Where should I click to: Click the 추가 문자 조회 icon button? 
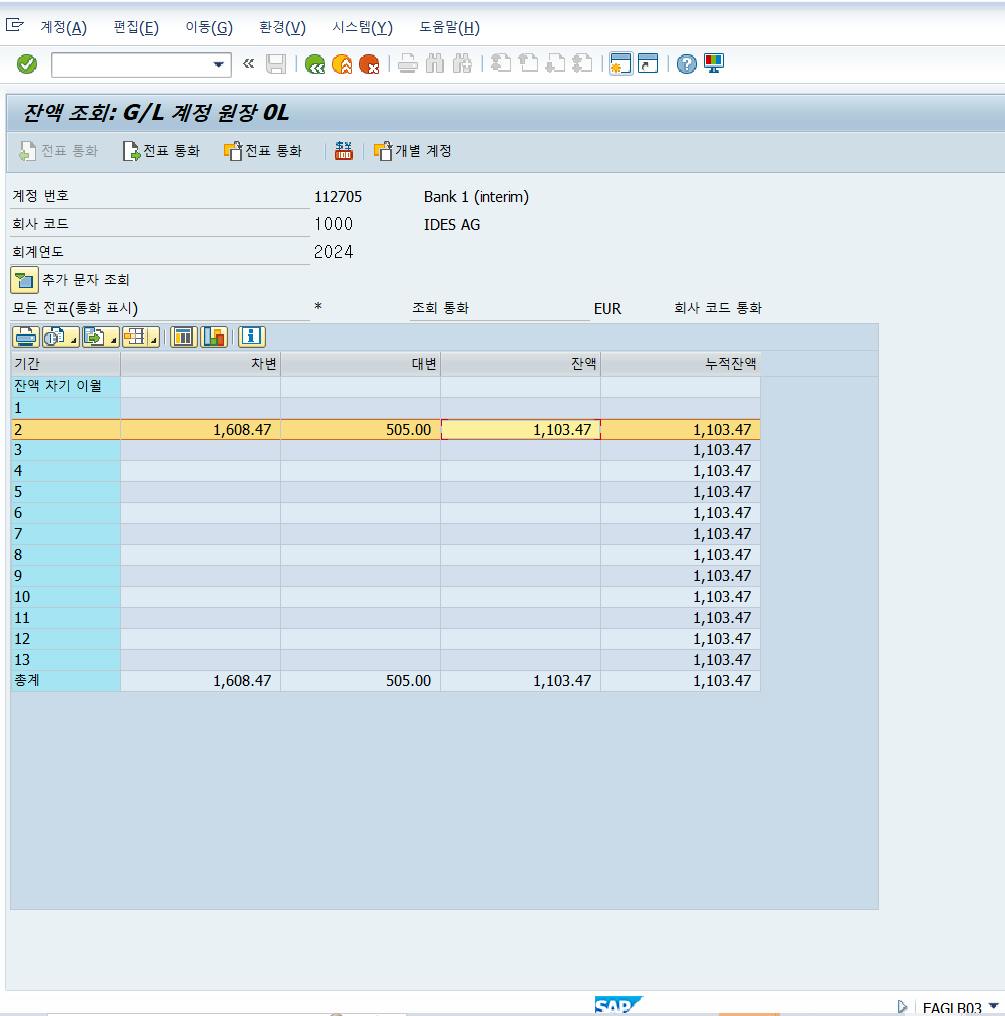[24, 281]
